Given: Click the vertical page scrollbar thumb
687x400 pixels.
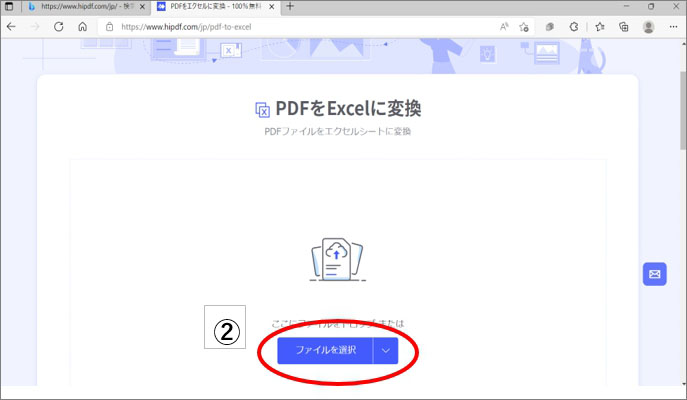Looking at the screenshot, I should tap(683, 110).
